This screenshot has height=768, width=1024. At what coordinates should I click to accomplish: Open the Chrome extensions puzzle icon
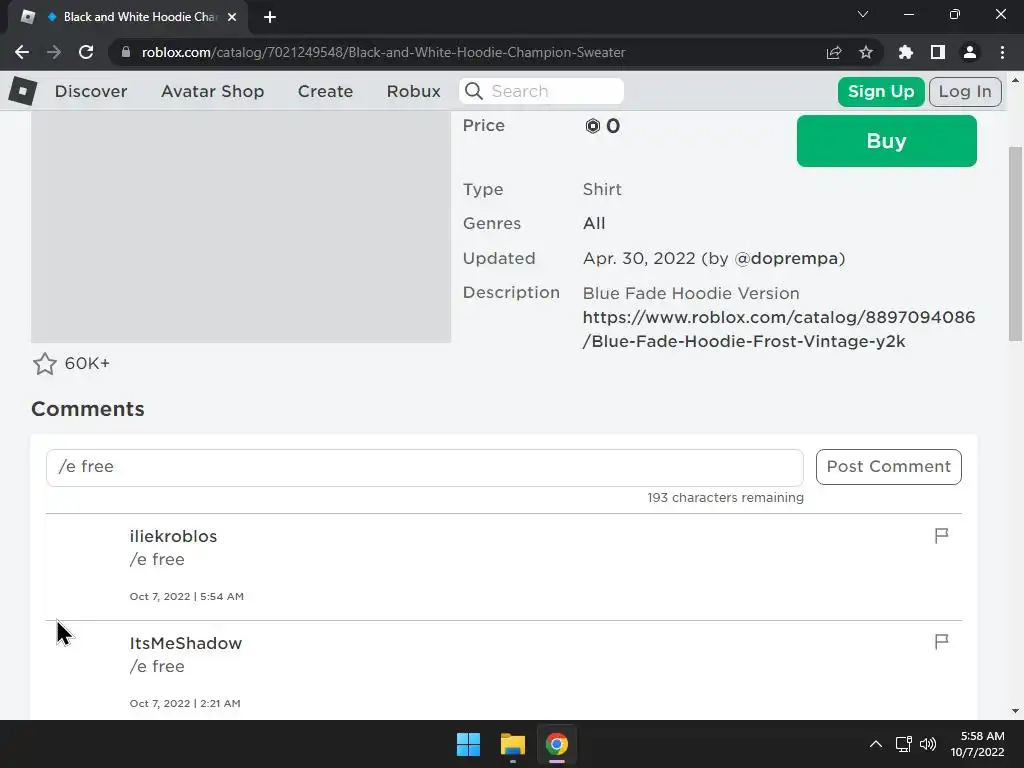click(905, 52)
